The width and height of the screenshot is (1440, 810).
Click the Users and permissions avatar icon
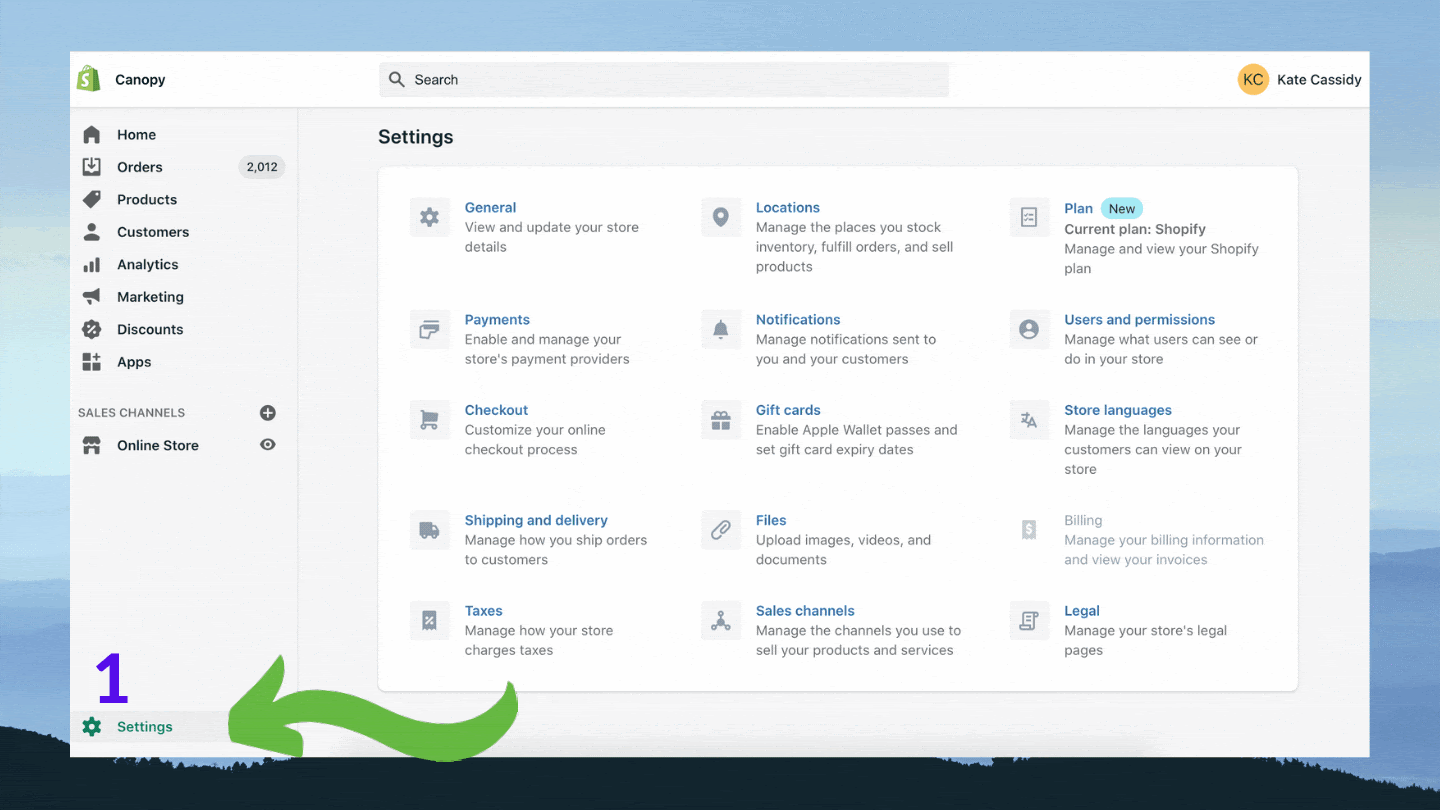(x=1029, y=329)
